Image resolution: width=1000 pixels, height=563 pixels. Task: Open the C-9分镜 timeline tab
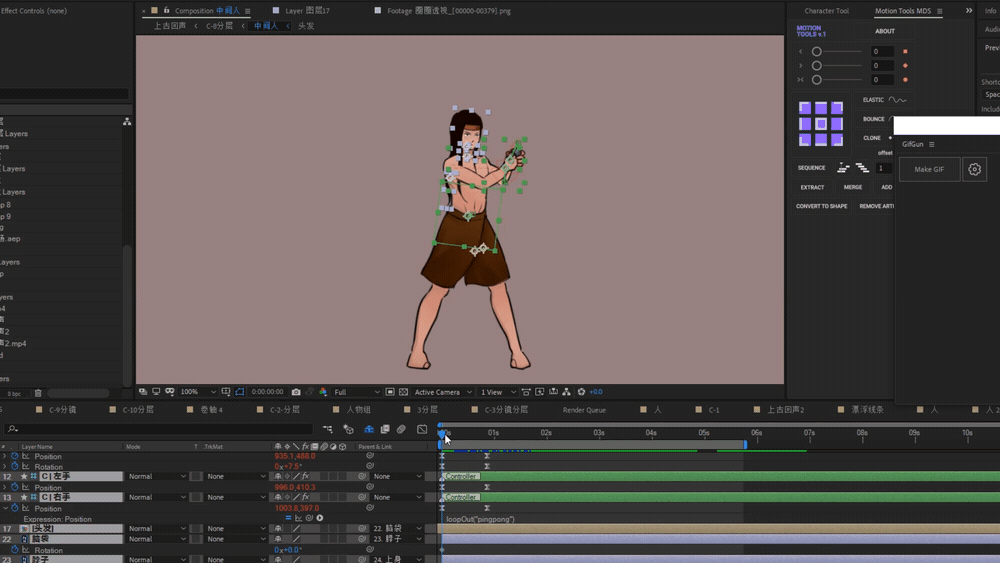pyautogui.click(x=62, y=410)
